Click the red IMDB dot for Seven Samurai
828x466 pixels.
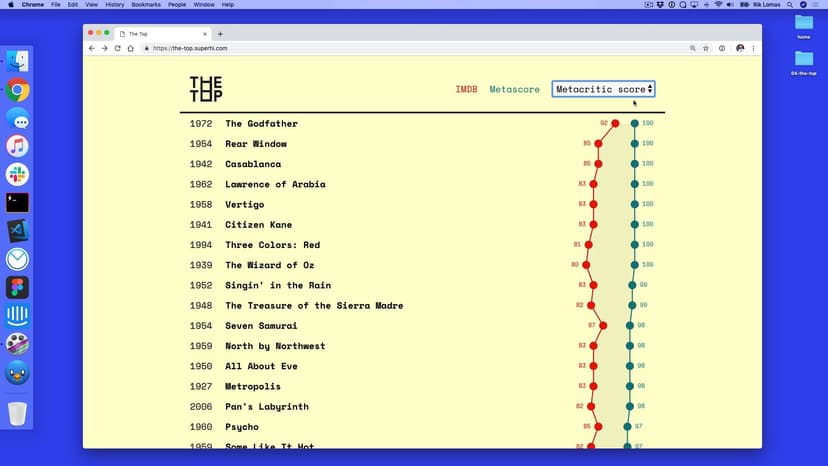click(x=605, y=325)
